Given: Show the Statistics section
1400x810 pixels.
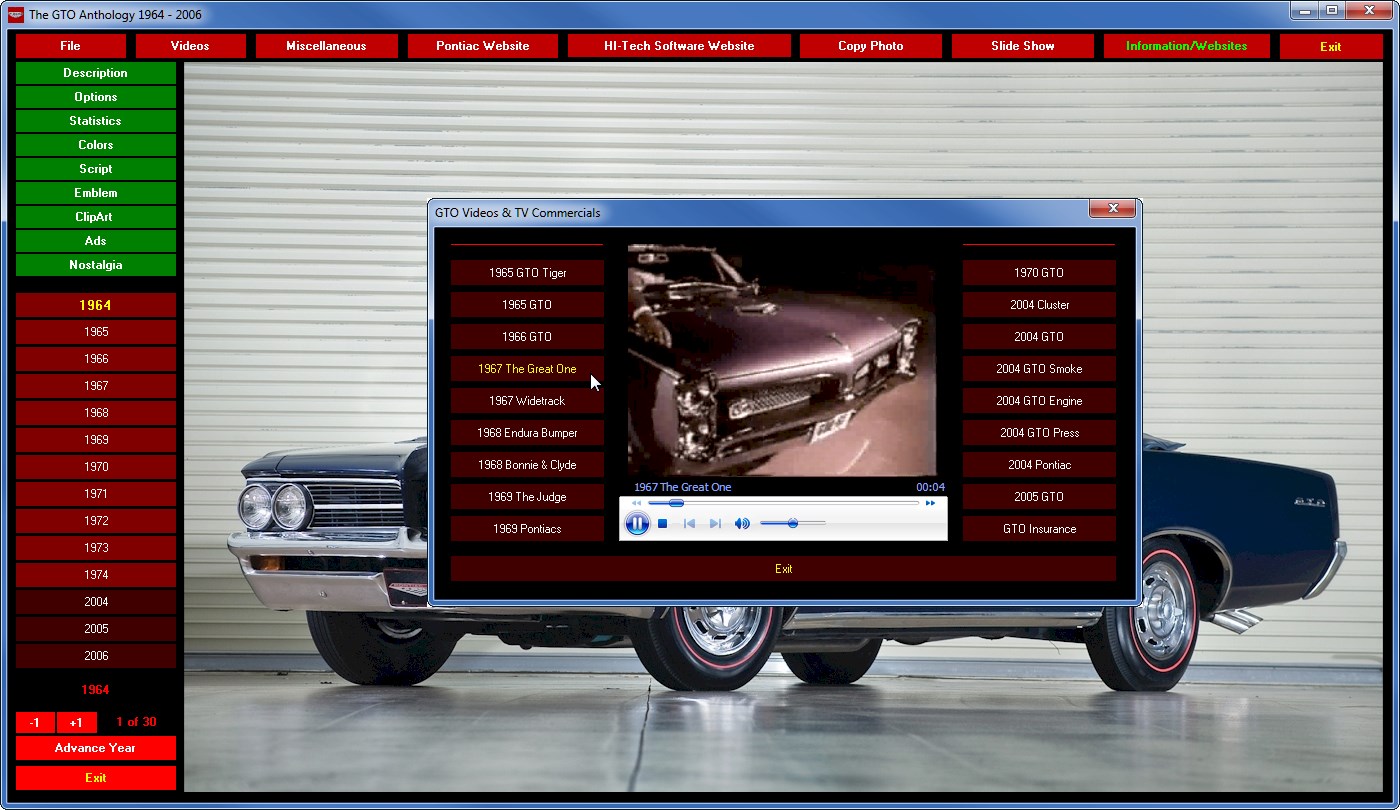Looking at the screenshot, I should 96,121.
